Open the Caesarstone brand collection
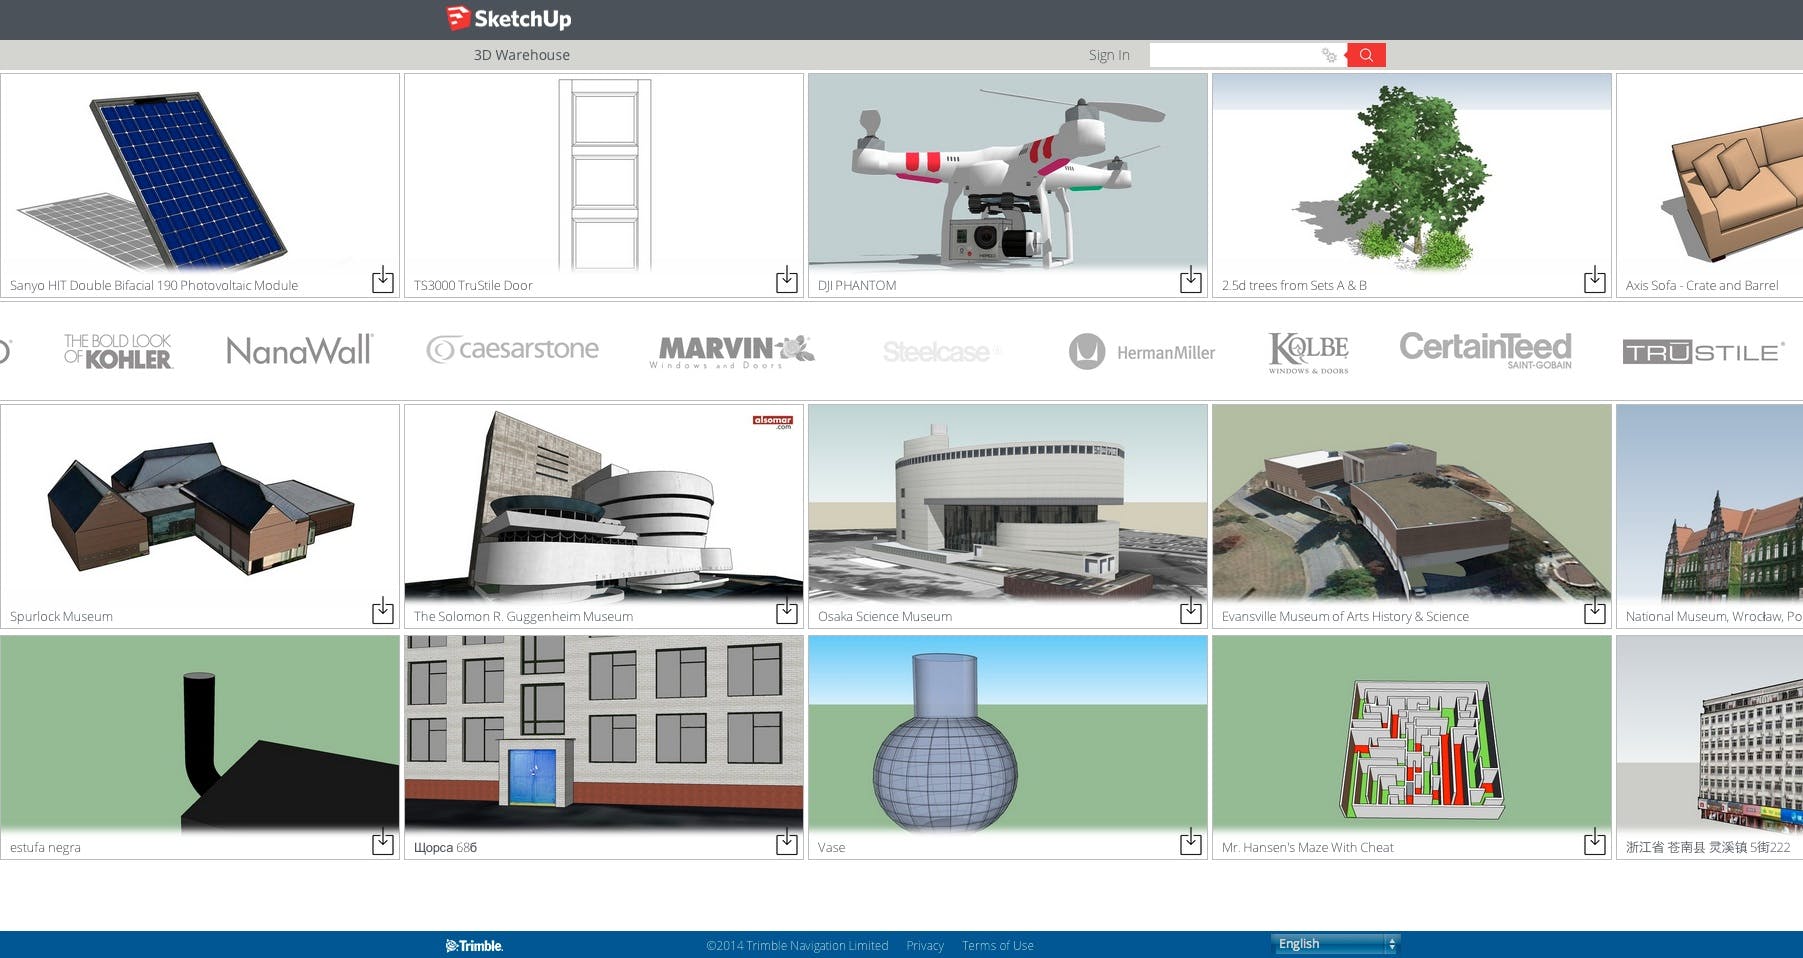This screenshot has height=958, width=1803. [512, 351]
